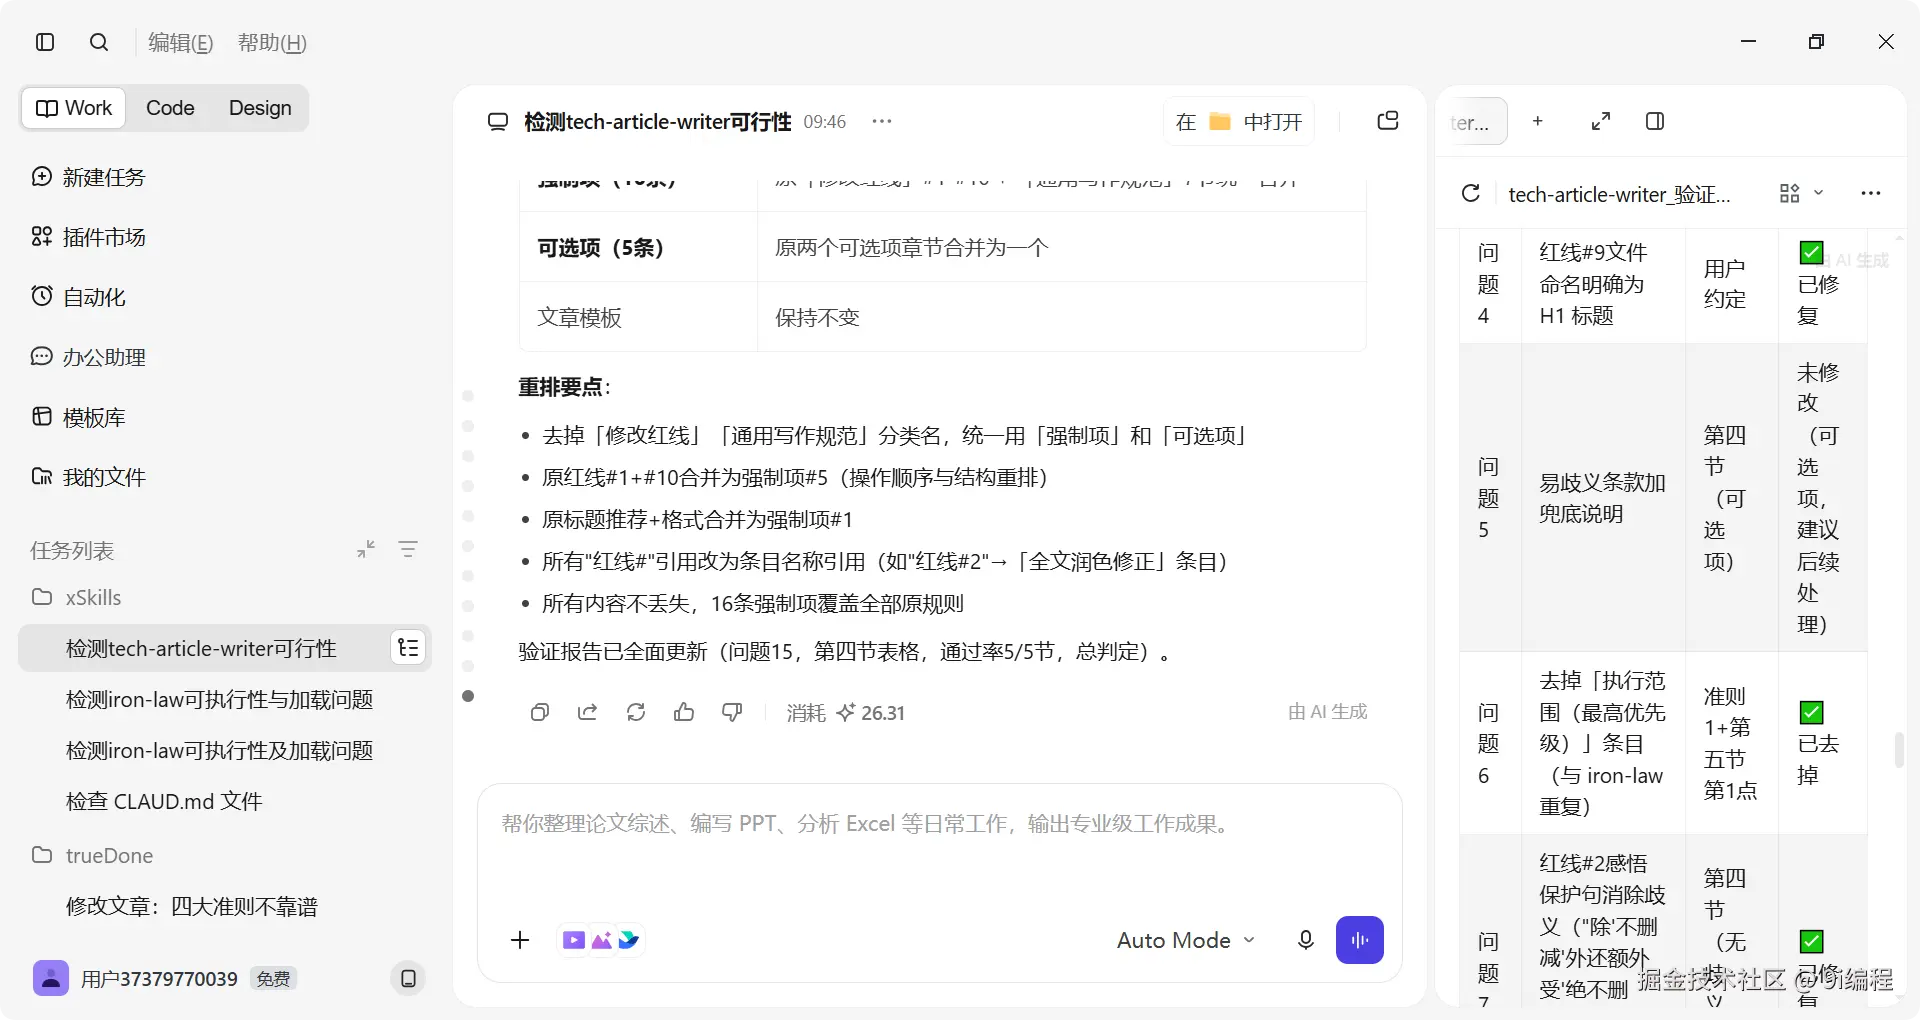Expand the trueDone folder

92,855
